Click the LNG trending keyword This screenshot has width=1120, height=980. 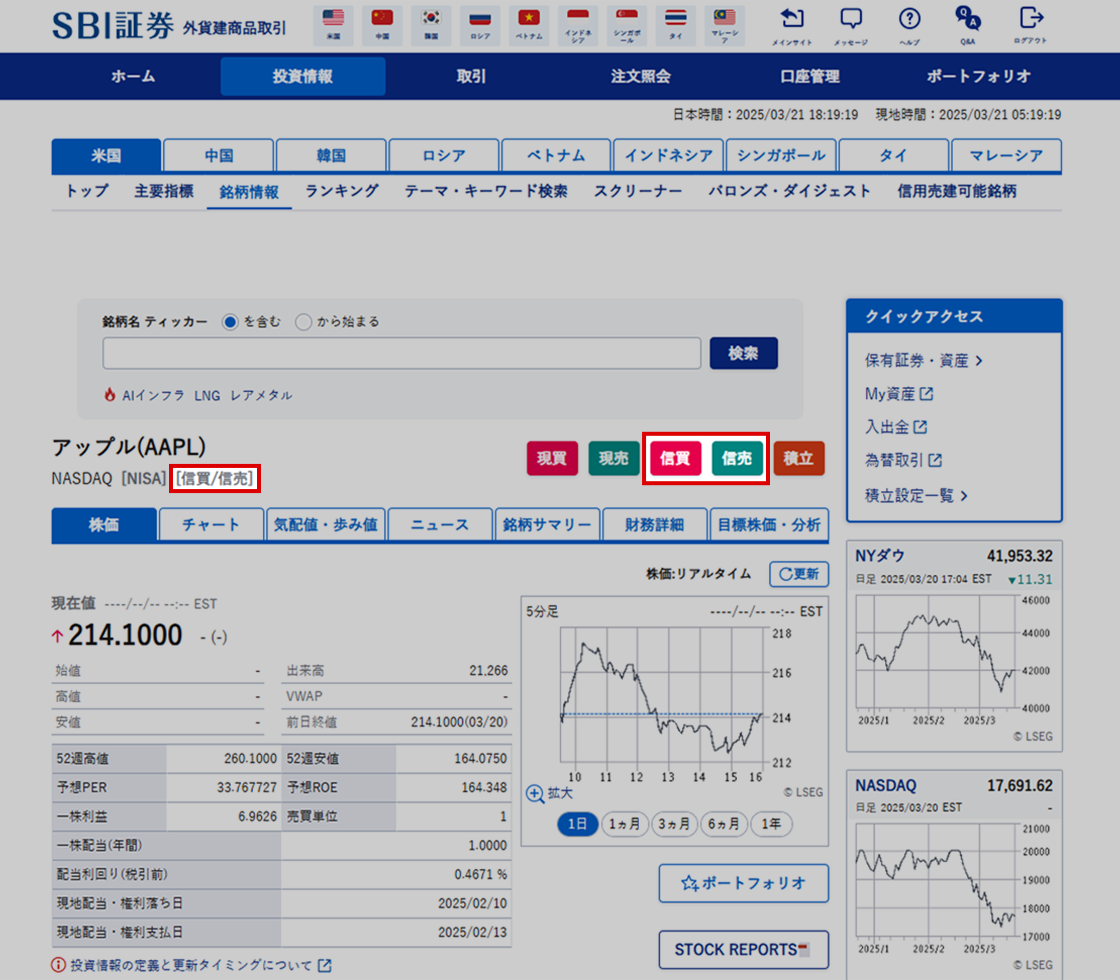[x=207, y=396]
